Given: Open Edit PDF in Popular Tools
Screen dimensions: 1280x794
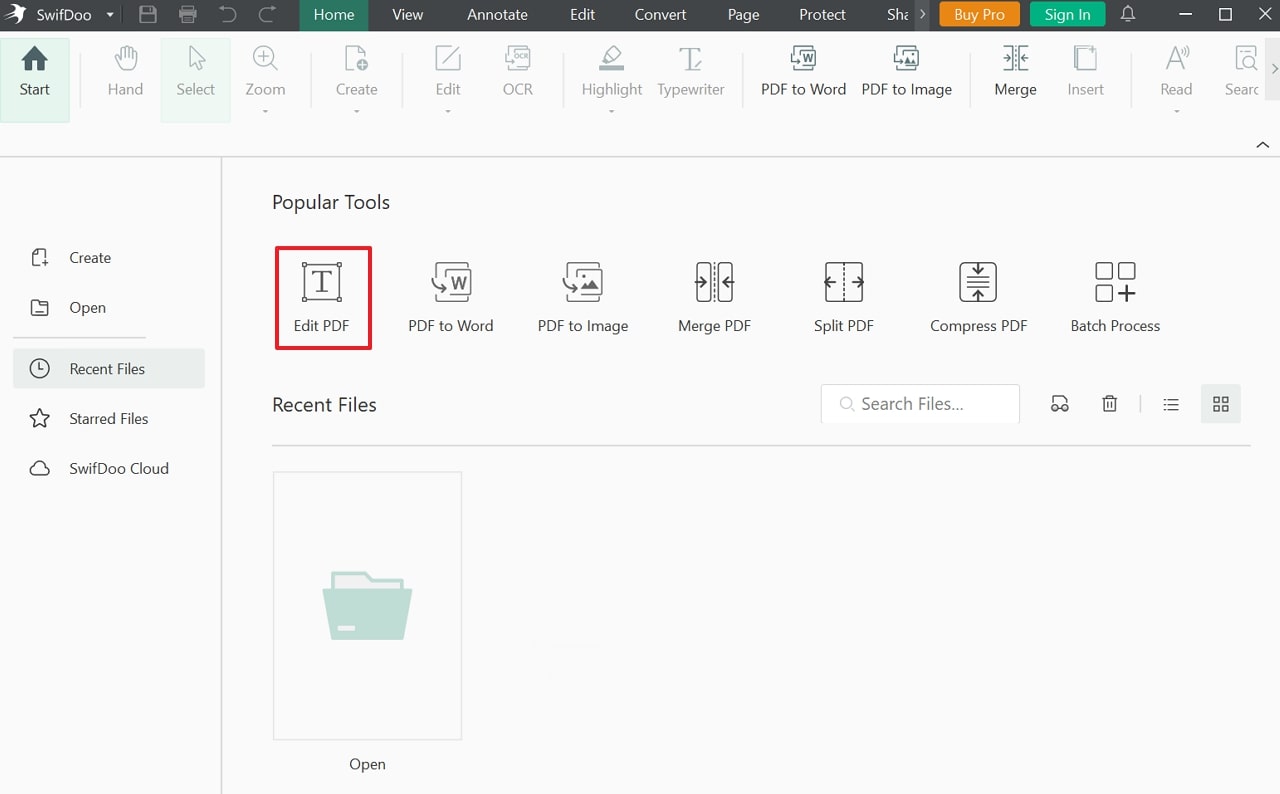Looking at the screenshot, I should [323, 298].
